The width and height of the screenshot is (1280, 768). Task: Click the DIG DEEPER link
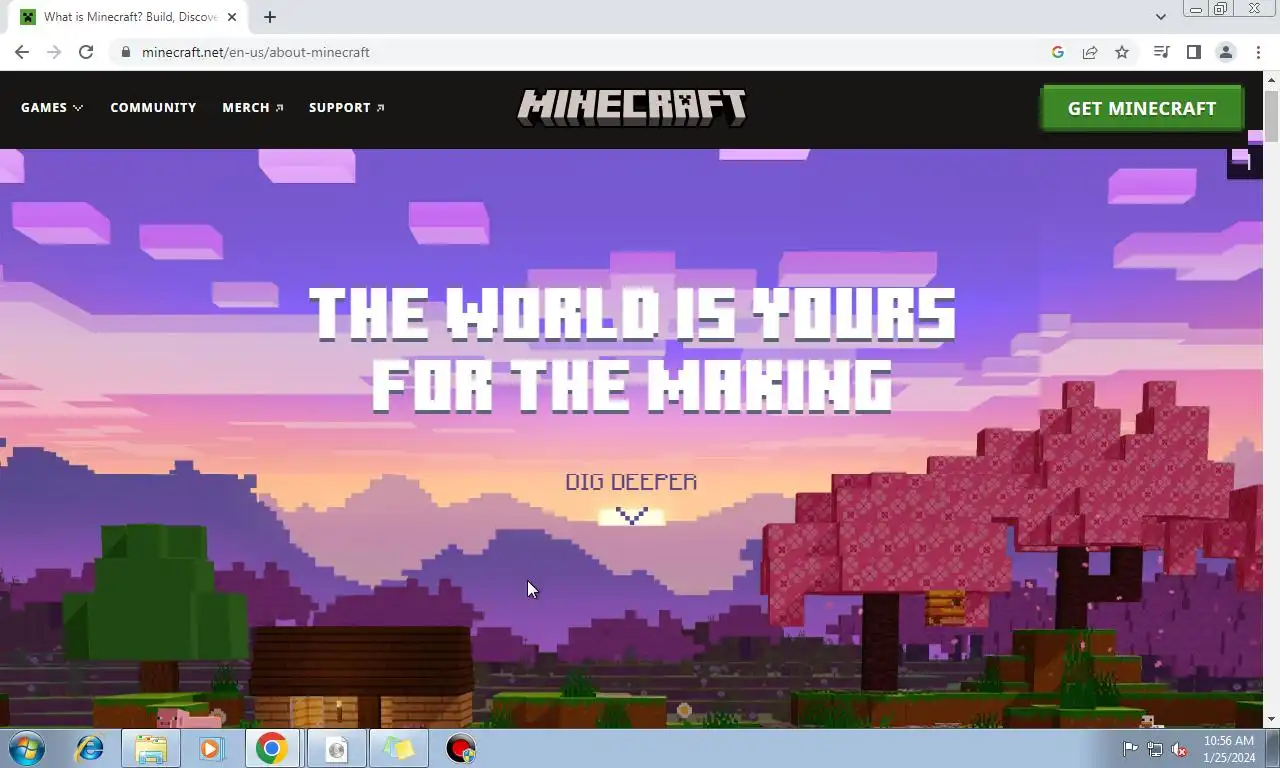point(631,482)
